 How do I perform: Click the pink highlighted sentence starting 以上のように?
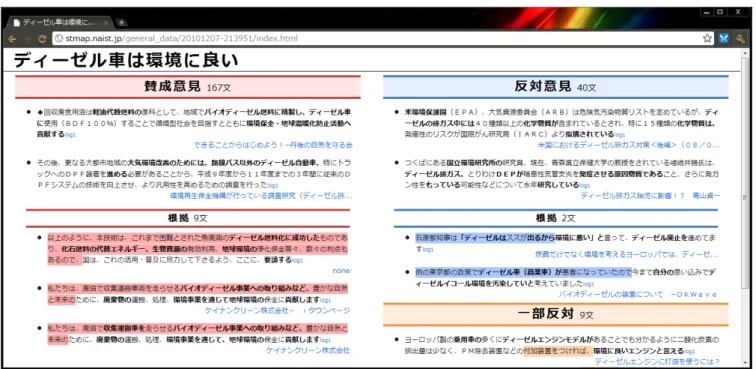[198, 249]
